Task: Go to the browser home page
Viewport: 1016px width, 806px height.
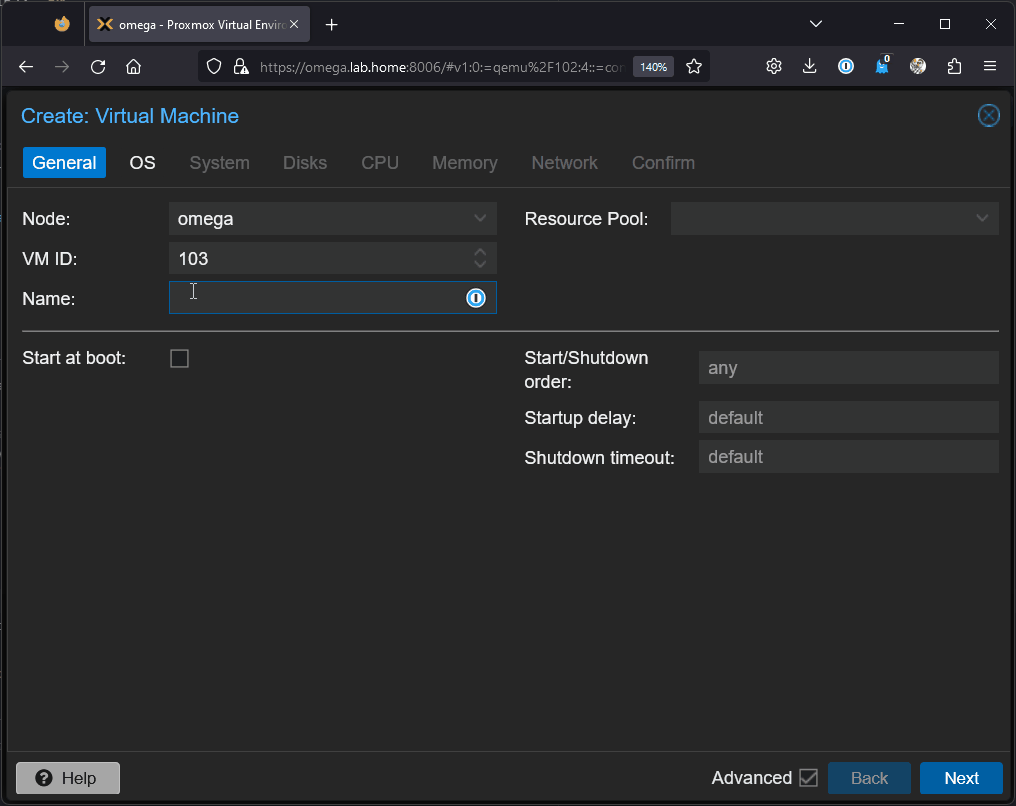Action: [x=133, y=67]
